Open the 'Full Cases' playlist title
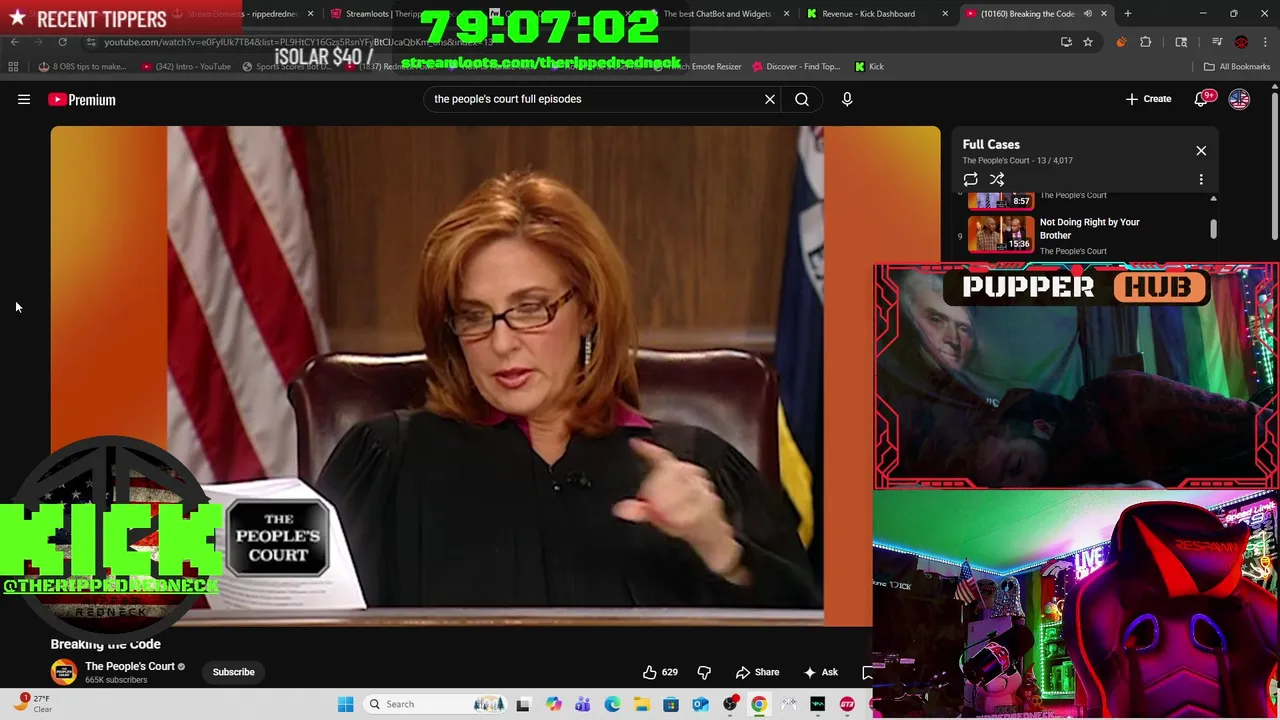The height and width of the screenshot is (720, 1280). click(991, 144)
